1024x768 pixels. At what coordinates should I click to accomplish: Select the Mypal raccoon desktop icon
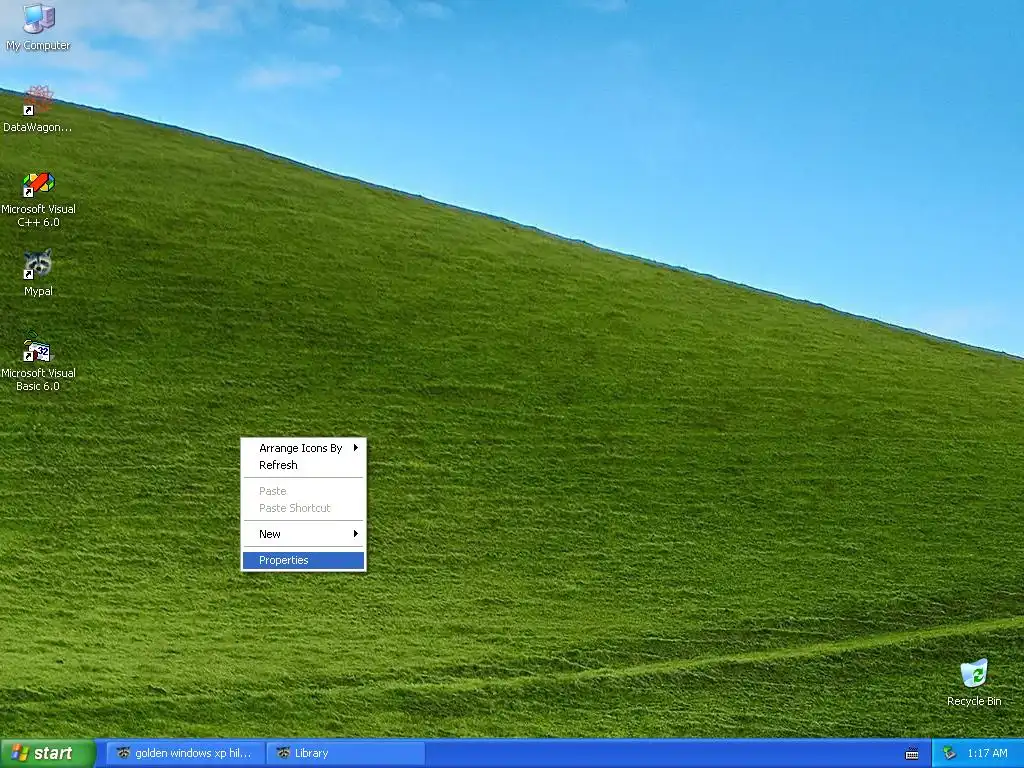(x=38, y=273)
